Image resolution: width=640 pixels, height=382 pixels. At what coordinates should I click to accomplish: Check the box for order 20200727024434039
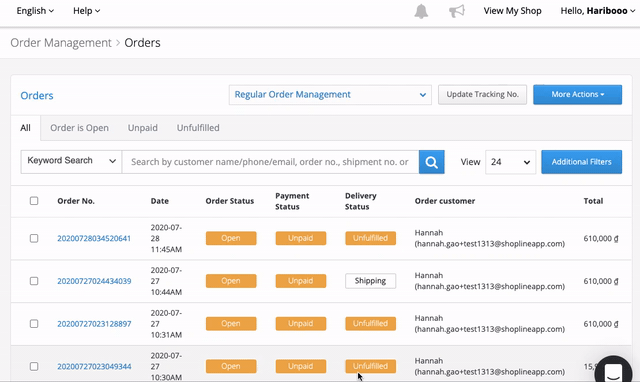point(34,281)
